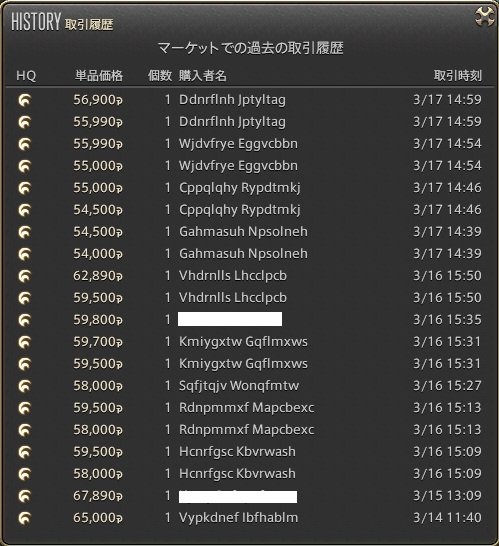Click the HQ icon on the 67,890 row

click(25, 496)
